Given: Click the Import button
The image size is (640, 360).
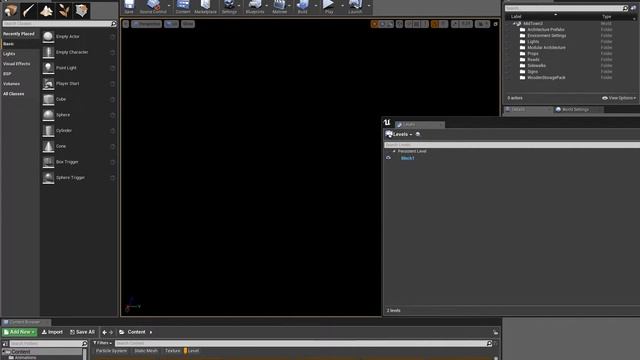Looking at the screenshot, I should pyautogui.click(x=52, y=332).
